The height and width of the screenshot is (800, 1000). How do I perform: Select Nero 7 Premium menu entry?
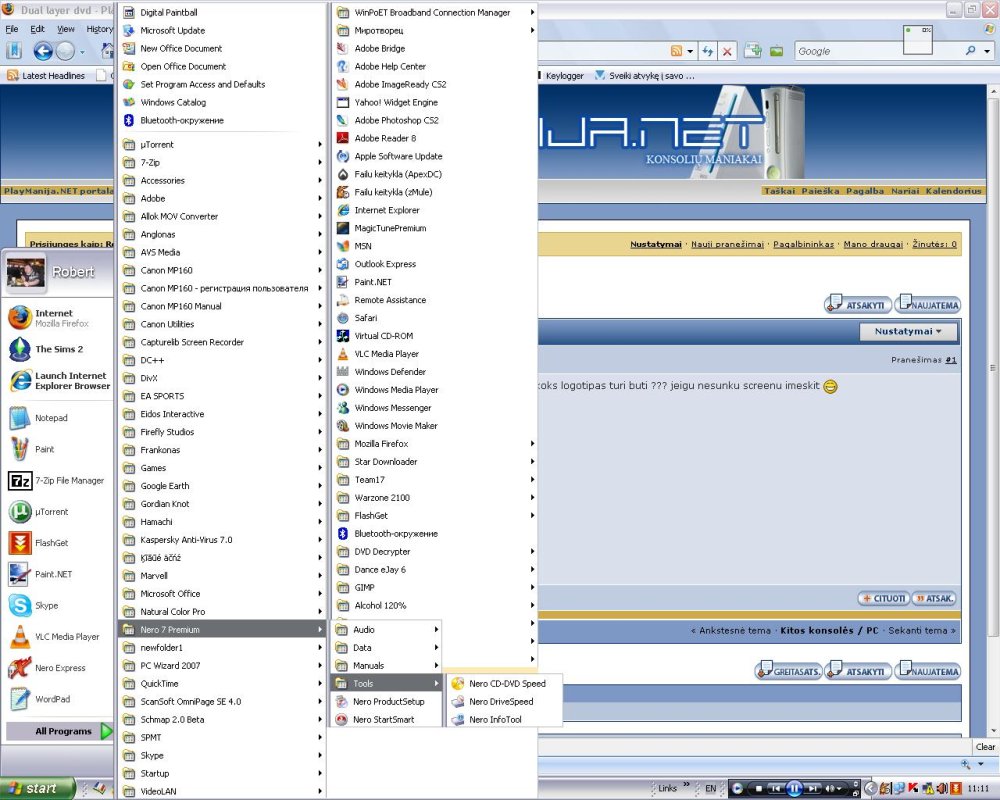pos(222,630)
